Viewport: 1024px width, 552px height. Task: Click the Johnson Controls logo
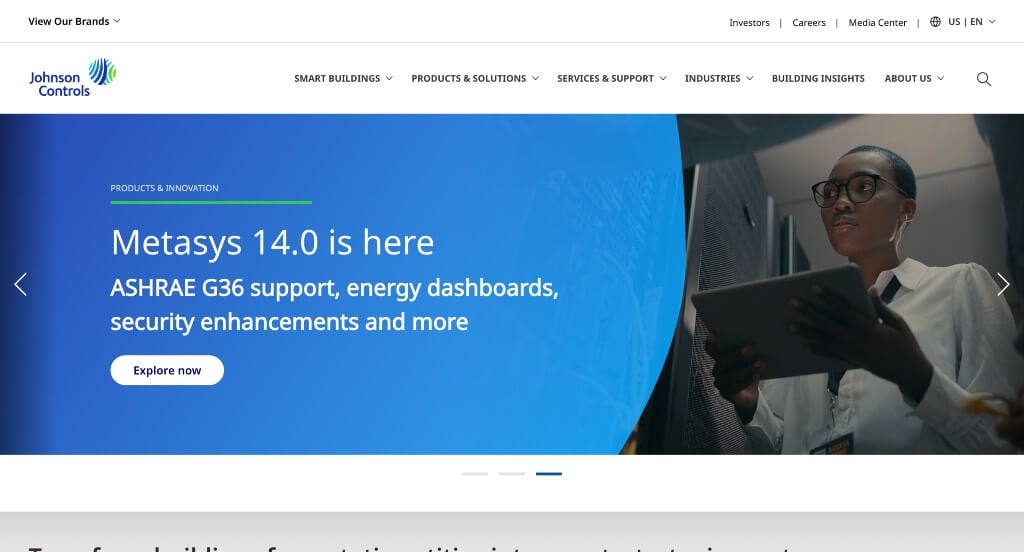(x=73, y=78)
